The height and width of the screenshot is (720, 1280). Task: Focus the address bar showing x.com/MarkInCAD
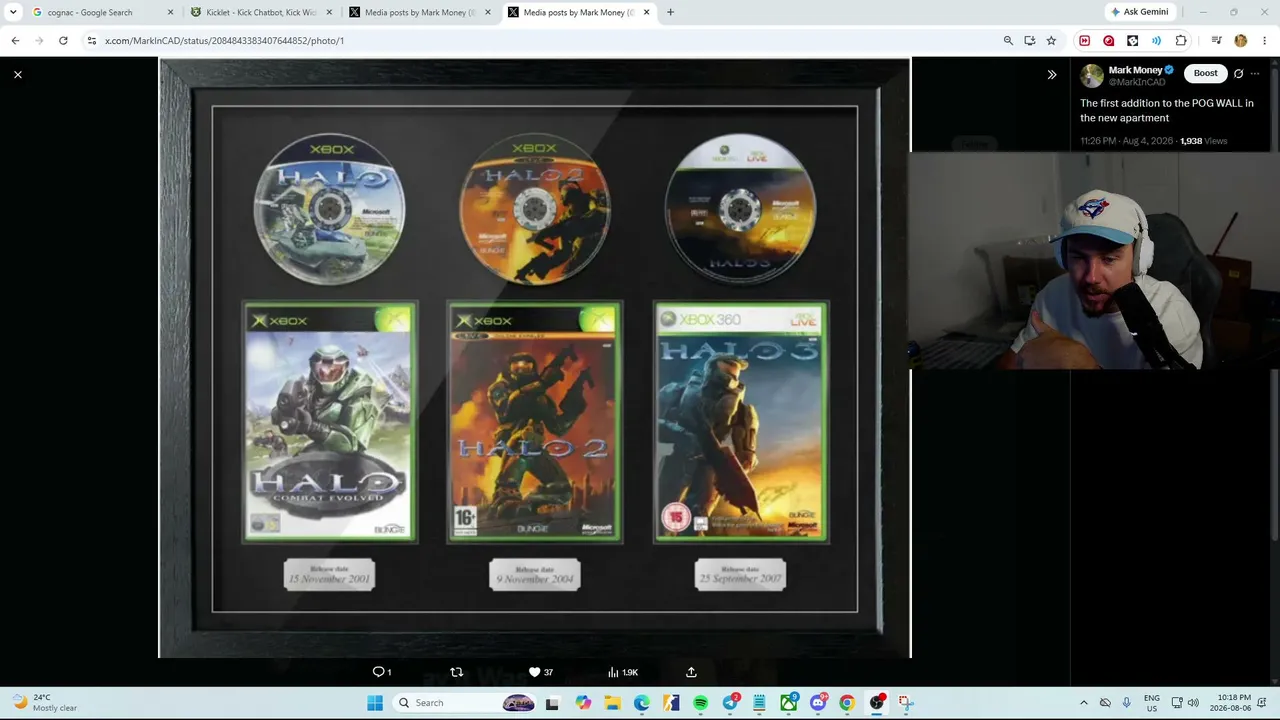tap(540, 41)
